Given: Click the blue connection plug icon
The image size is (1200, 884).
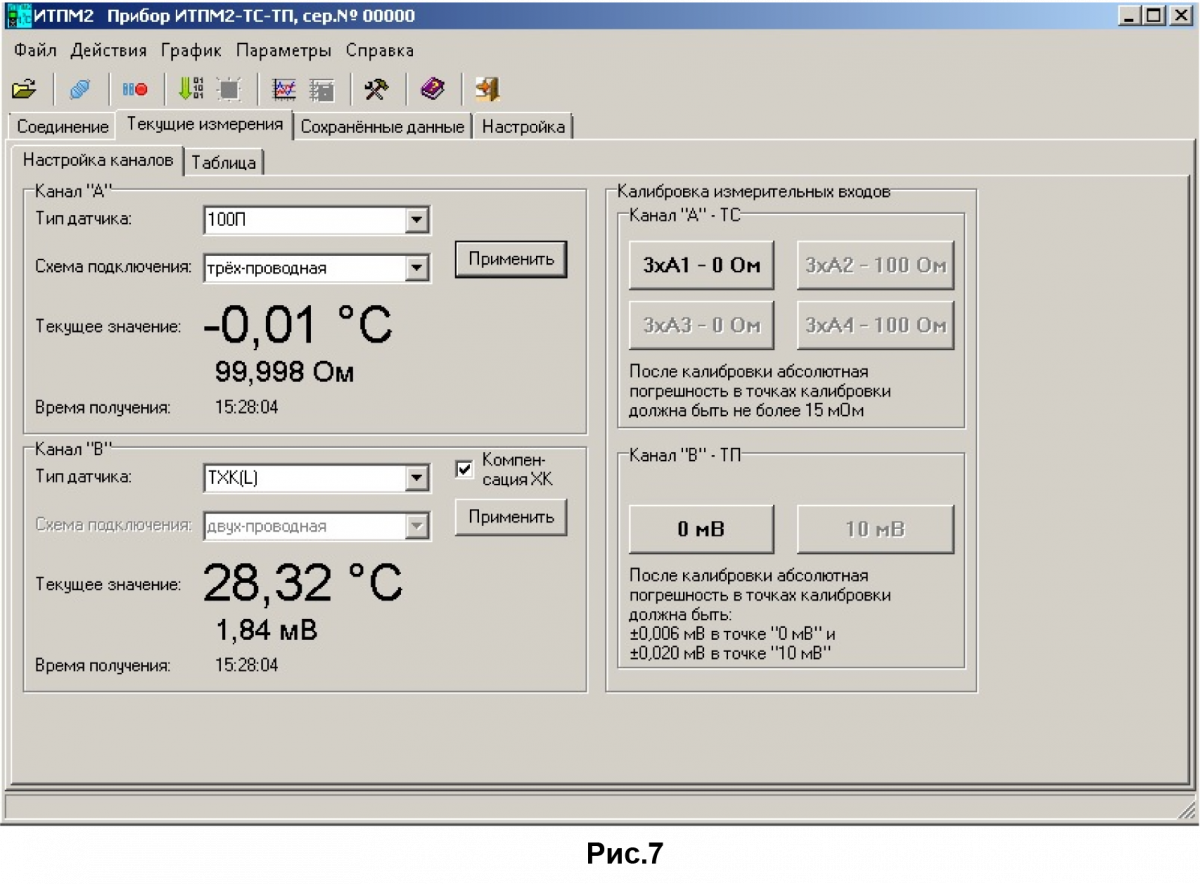Looking at the screenshot, I should [x=80, y=90].
